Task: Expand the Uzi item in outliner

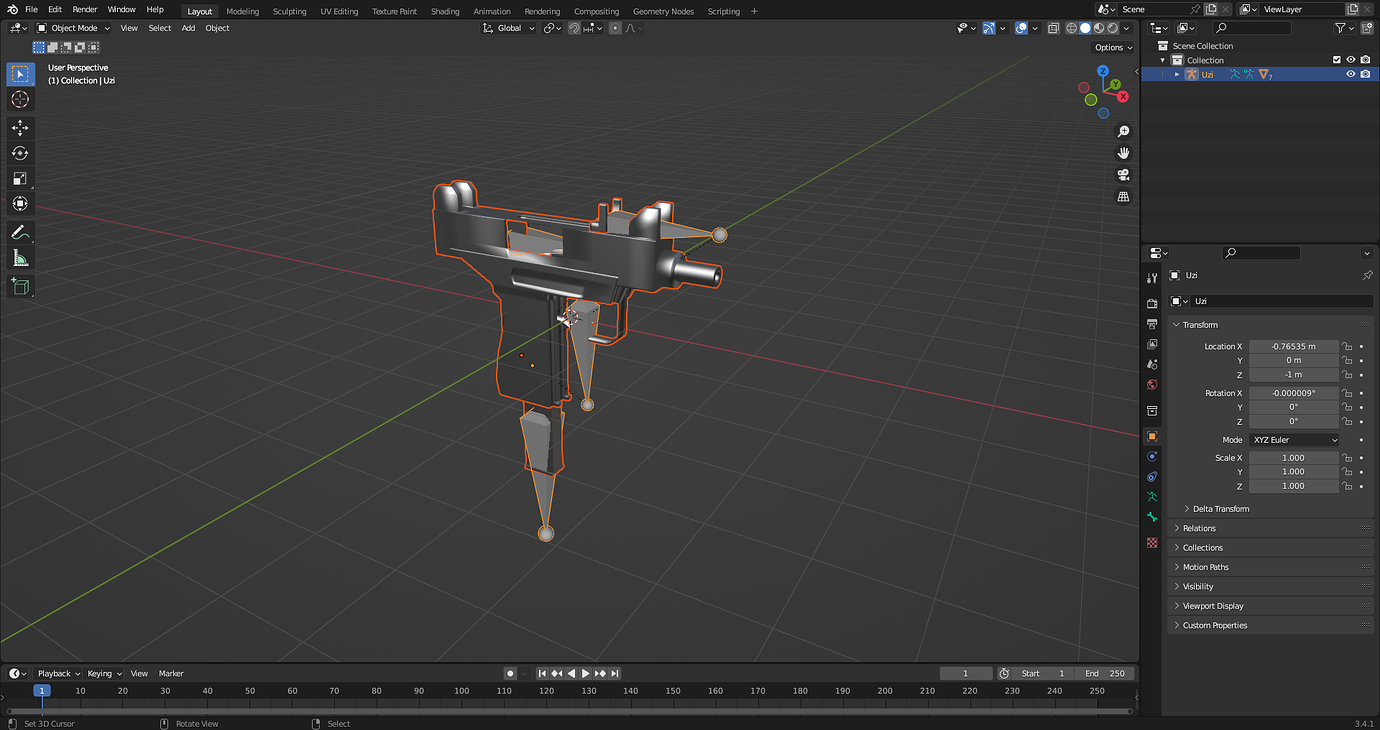Action: pyautogui.click(x=1177, y=74)
